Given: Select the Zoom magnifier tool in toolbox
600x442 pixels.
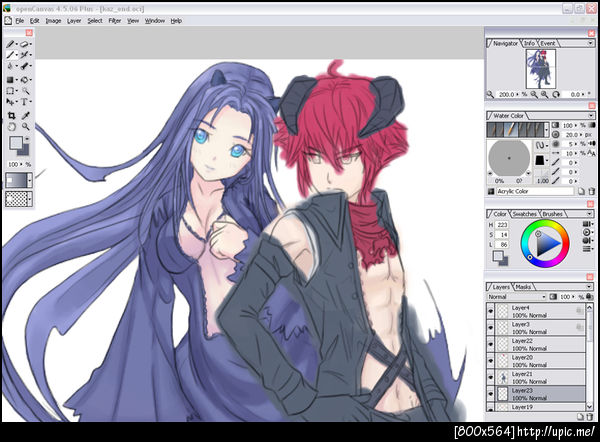Looking at the screenshot, I should pos(25,126).
